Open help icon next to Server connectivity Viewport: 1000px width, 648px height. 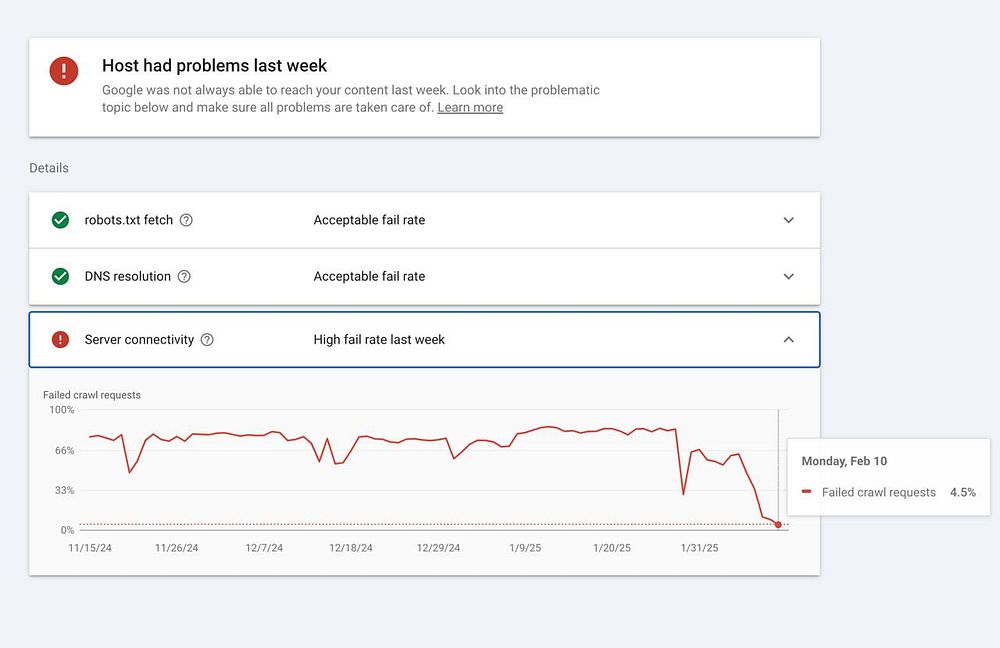(207, 339)
